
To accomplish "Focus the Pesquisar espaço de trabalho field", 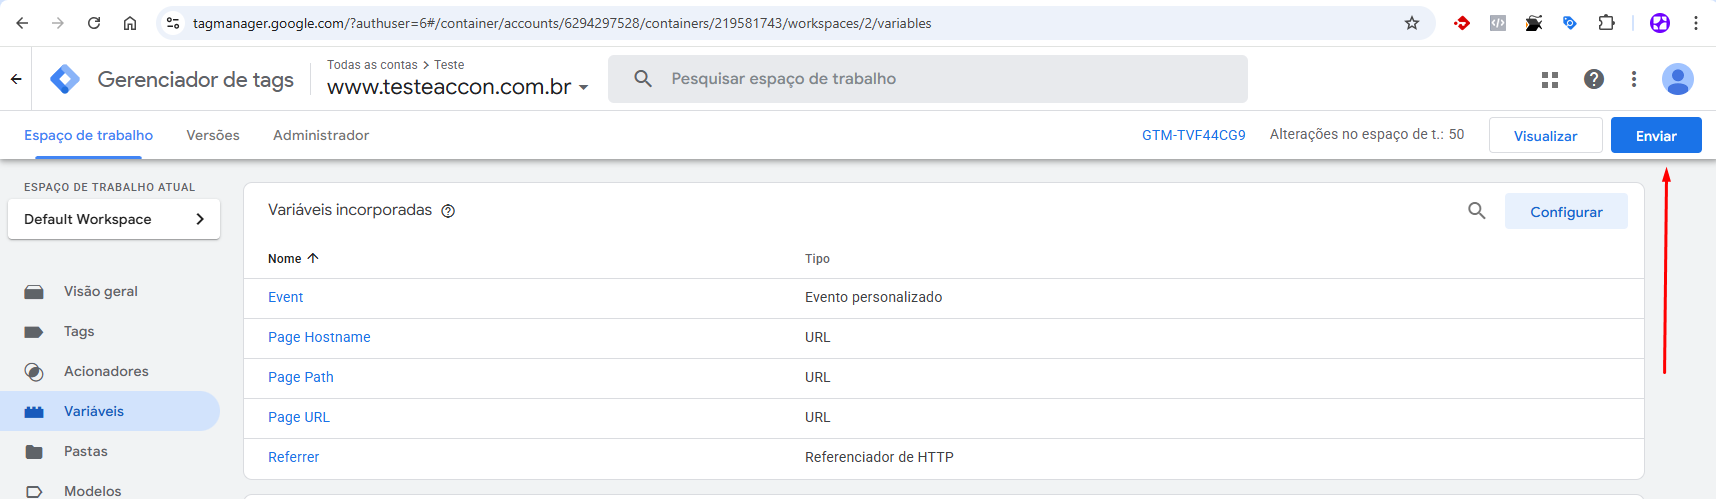I will point(927,79).
